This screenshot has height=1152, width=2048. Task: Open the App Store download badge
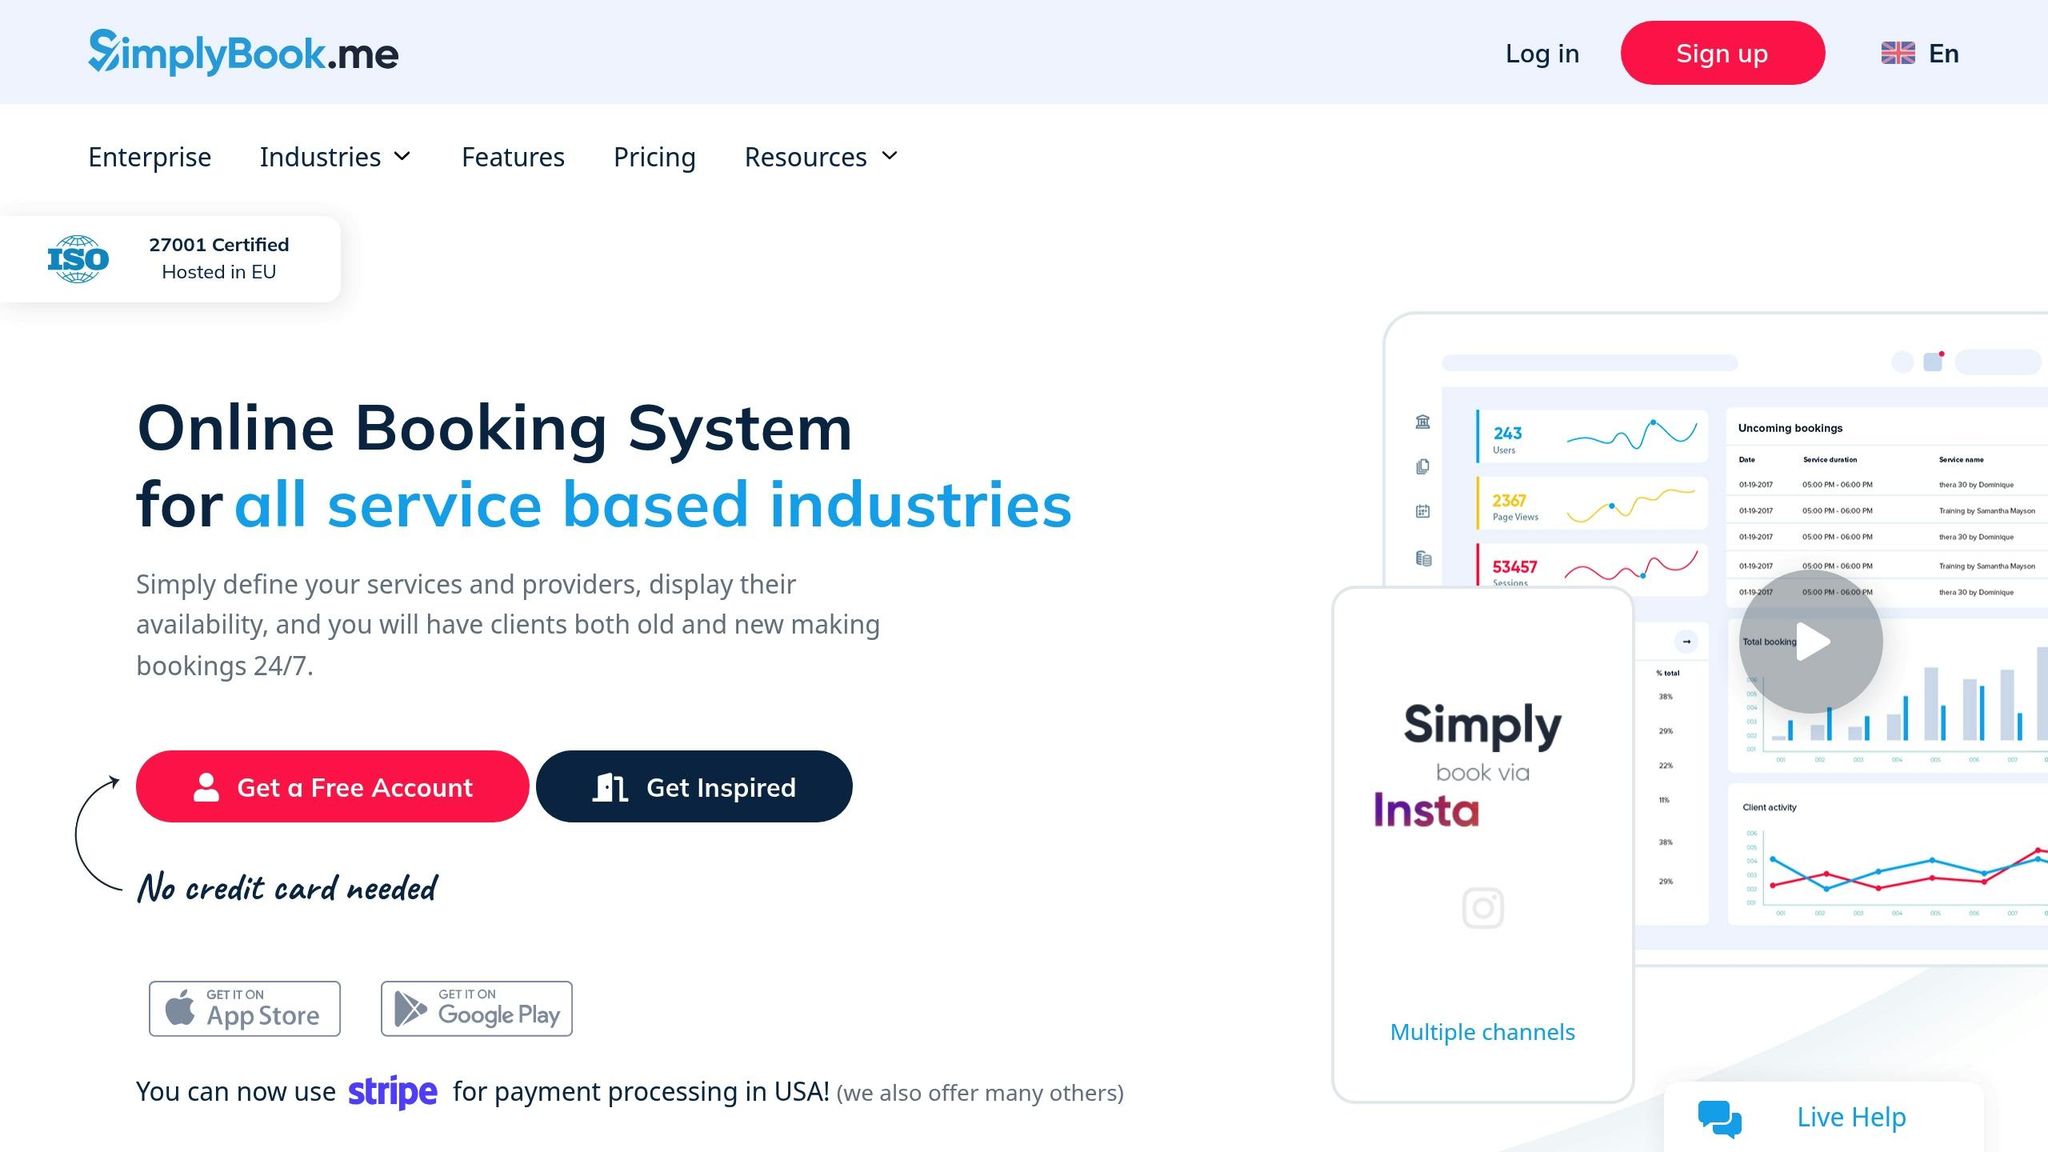click(x=245, y=1008)
